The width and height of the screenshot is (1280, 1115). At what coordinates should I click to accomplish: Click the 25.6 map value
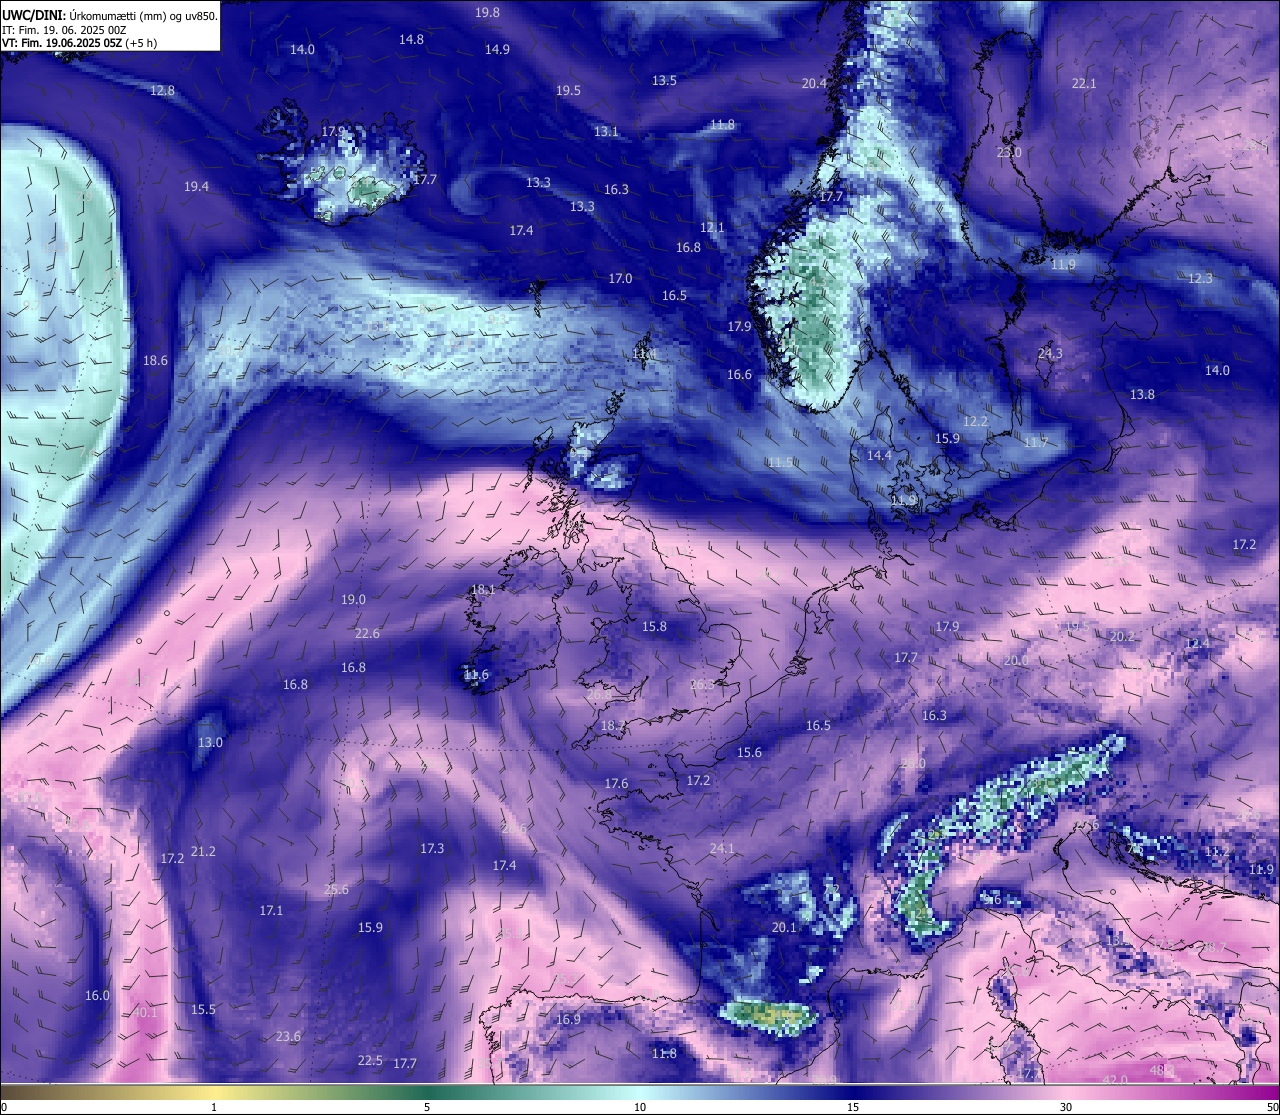[336, 889]
